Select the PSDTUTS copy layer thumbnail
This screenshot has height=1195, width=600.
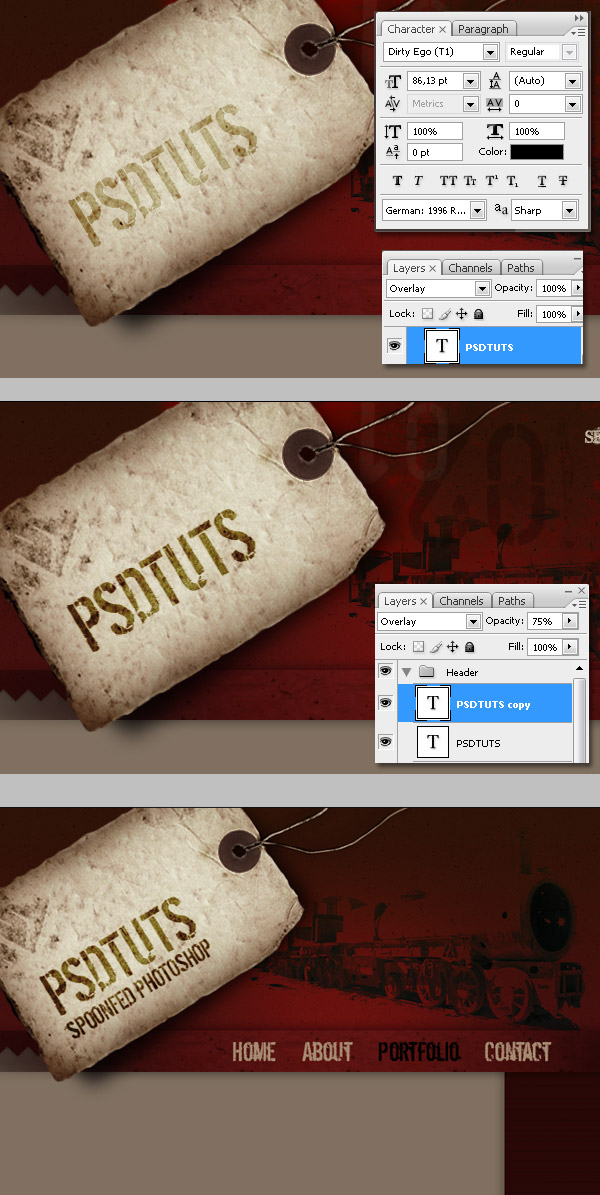tap(433, 703)
